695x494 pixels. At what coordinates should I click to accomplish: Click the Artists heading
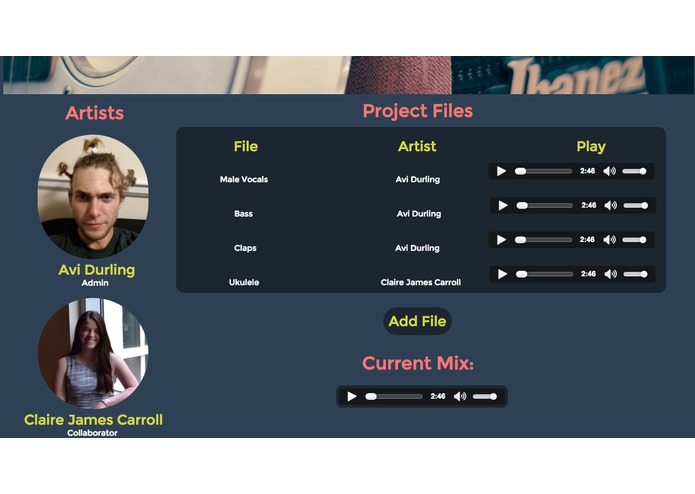[94, 113]
